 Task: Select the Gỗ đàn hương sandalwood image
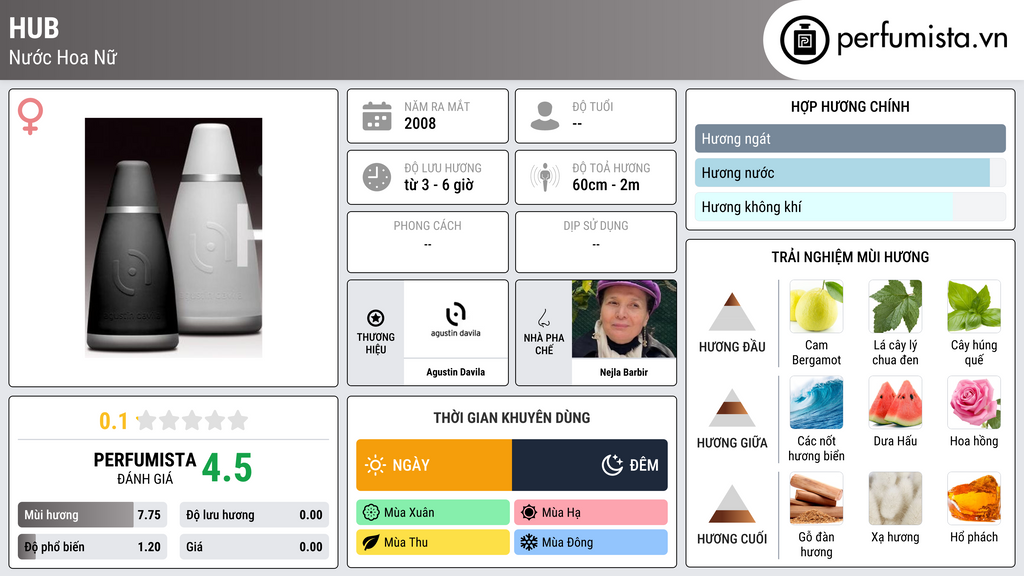point(816,498)
